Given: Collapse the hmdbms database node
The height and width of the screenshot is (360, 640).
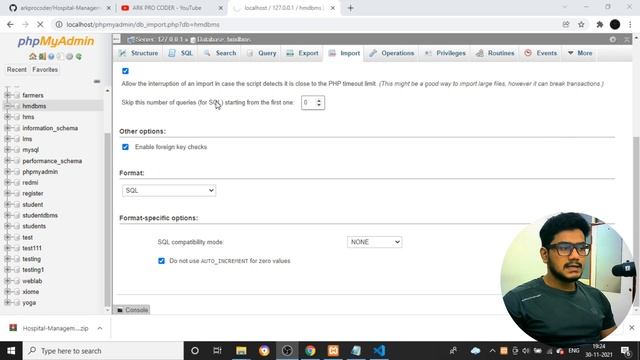Looking at the screenshot, I should (x=7, y=106).
